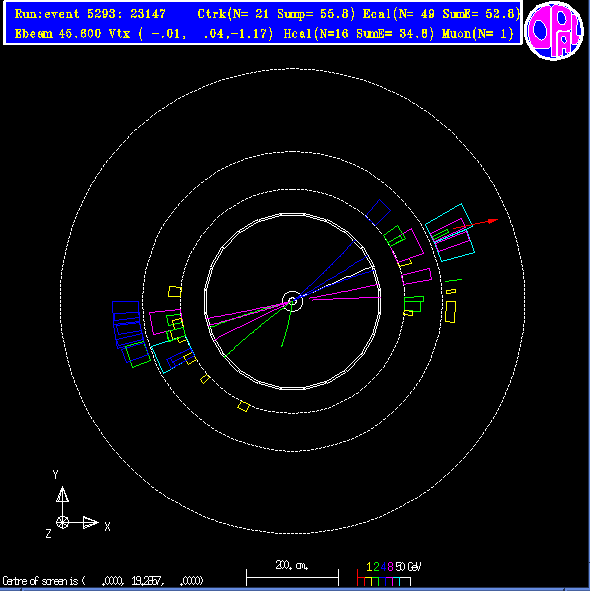Click the Ebeam 45.600 value
The width and height of the screenshot is (590, 591).
58,34
